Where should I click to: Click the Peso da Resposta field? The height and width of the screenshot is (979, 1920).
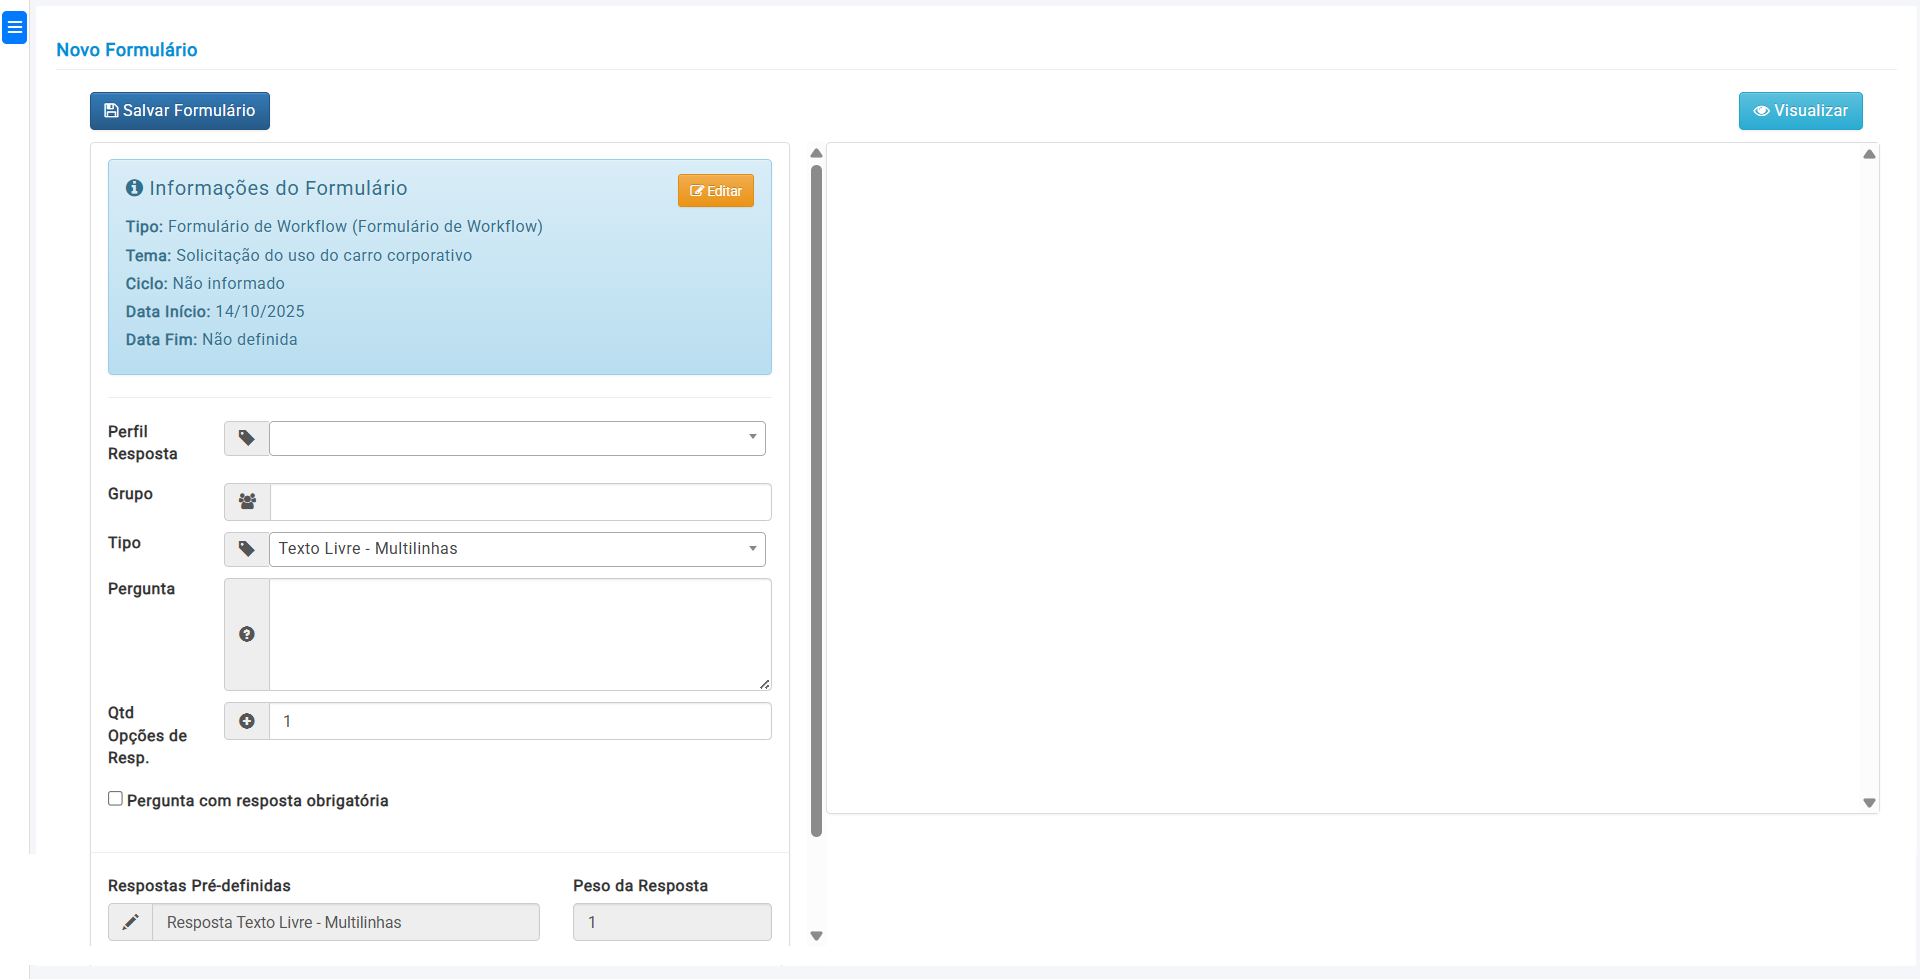671,922
